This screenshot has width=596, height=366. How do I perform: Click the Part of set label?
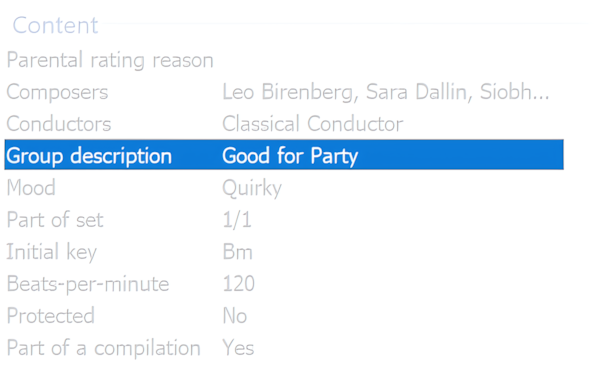pos(55,220)
